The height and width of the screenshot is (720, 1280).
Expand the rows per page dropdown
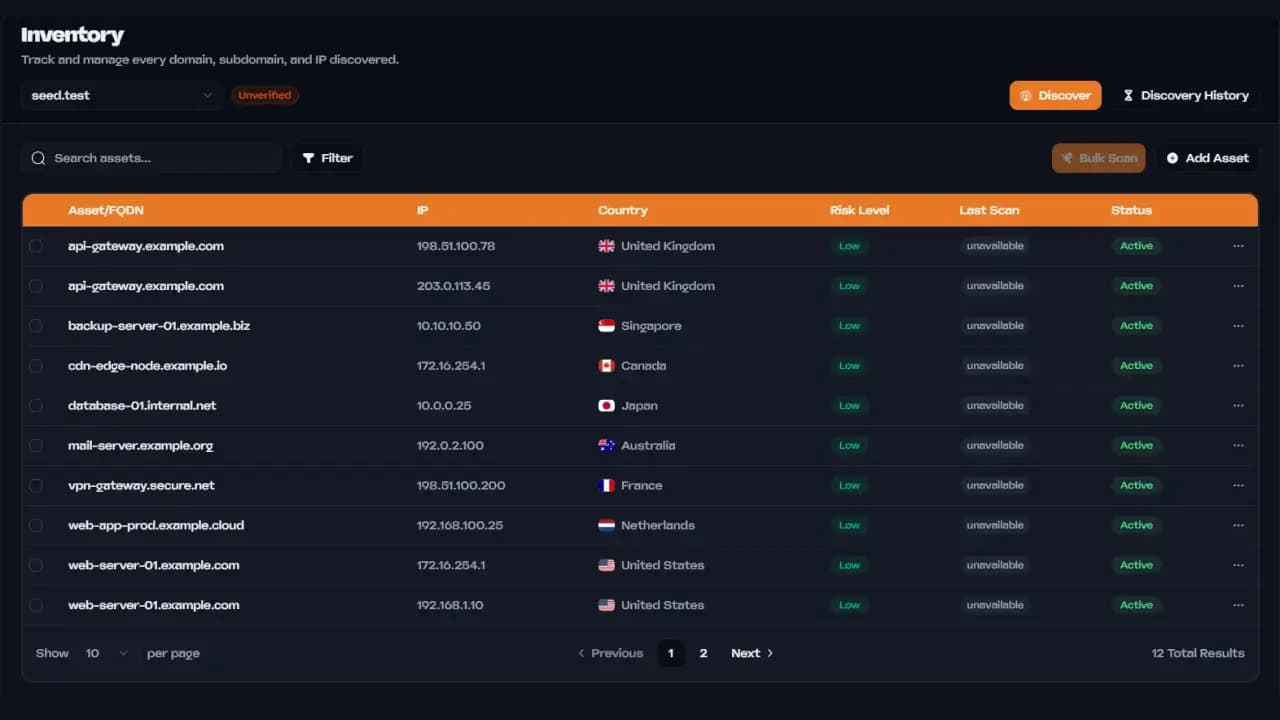click(x=106, y=653)
